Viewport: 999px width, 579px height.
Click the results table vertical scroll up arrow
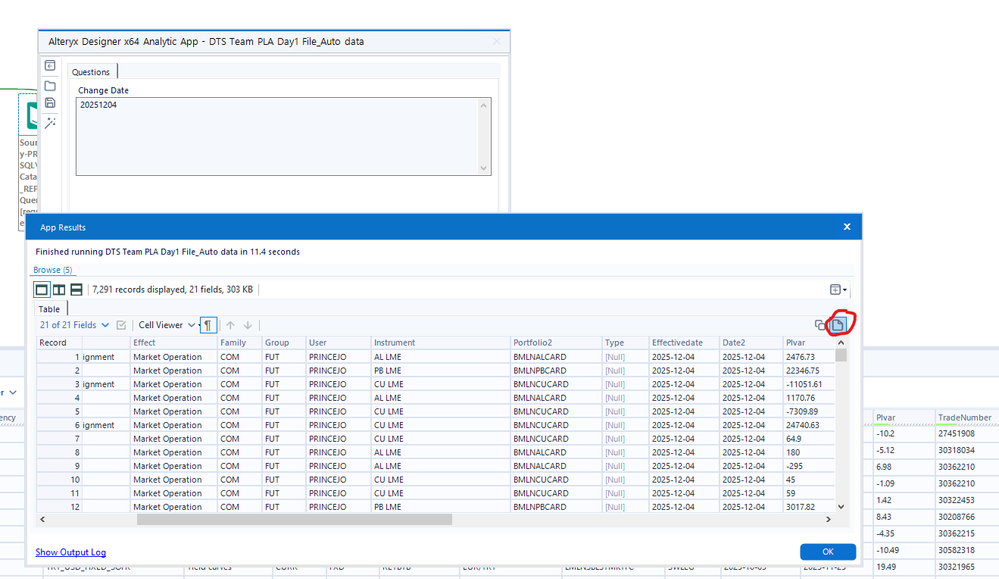point(841,343)
